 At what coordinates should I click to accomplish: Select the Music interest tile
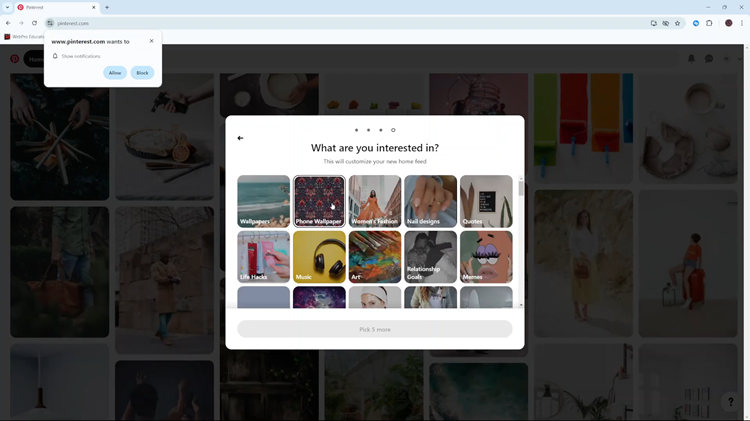coord(319,257)
